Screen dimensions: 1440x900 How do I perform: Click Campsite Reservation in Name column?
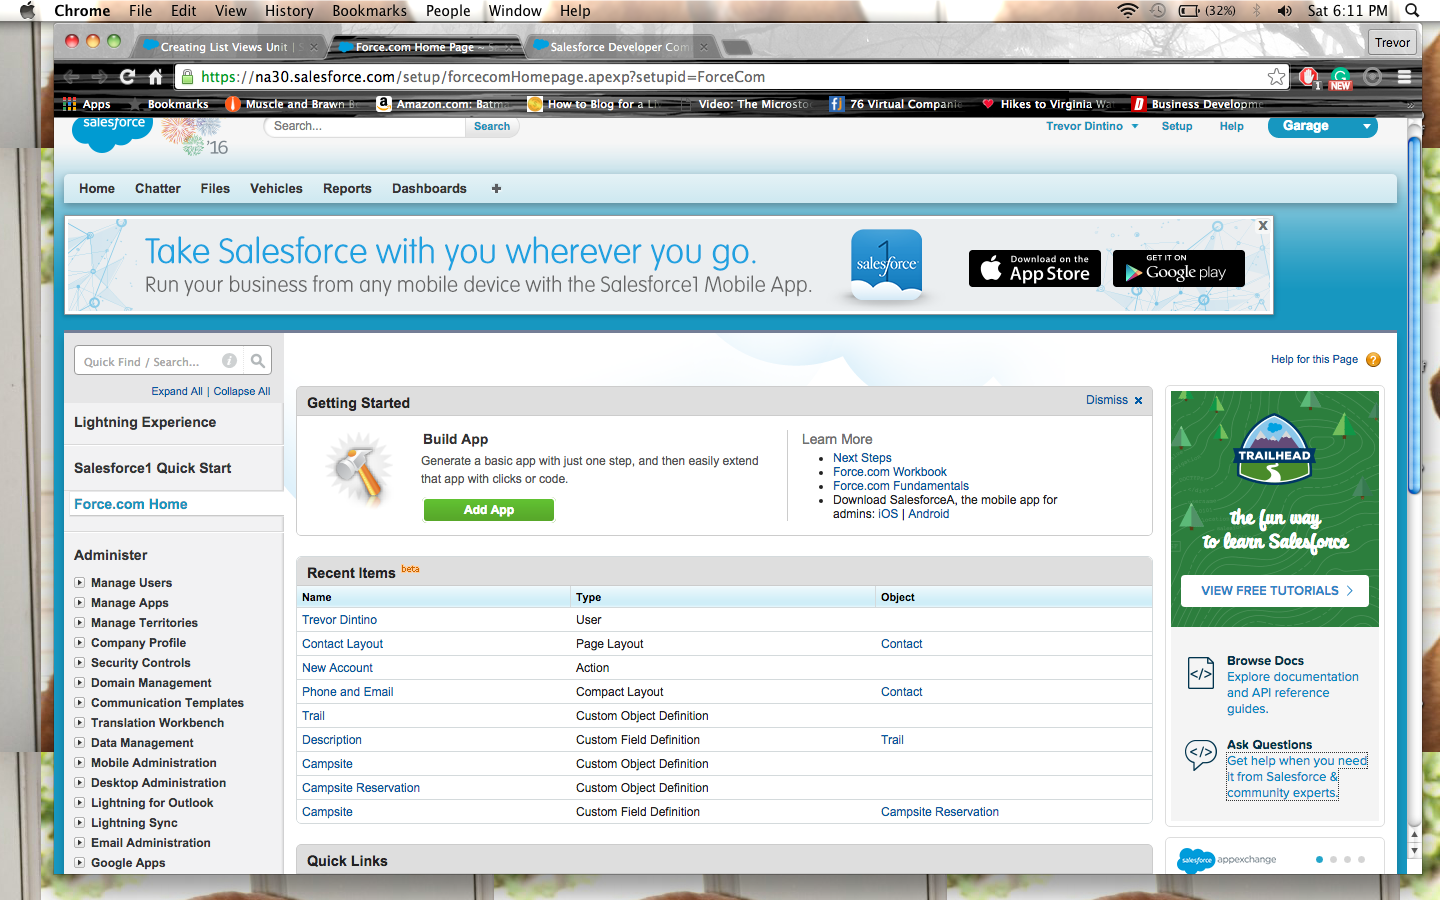coord(361,788)
